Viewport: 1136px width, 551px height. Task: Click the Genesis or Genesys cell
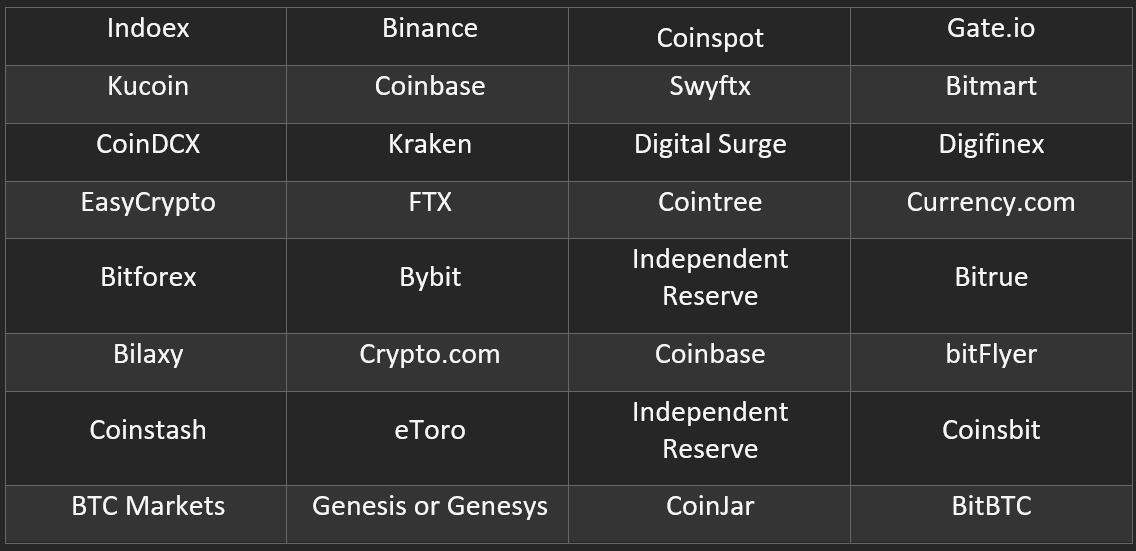tap(427, 514)
